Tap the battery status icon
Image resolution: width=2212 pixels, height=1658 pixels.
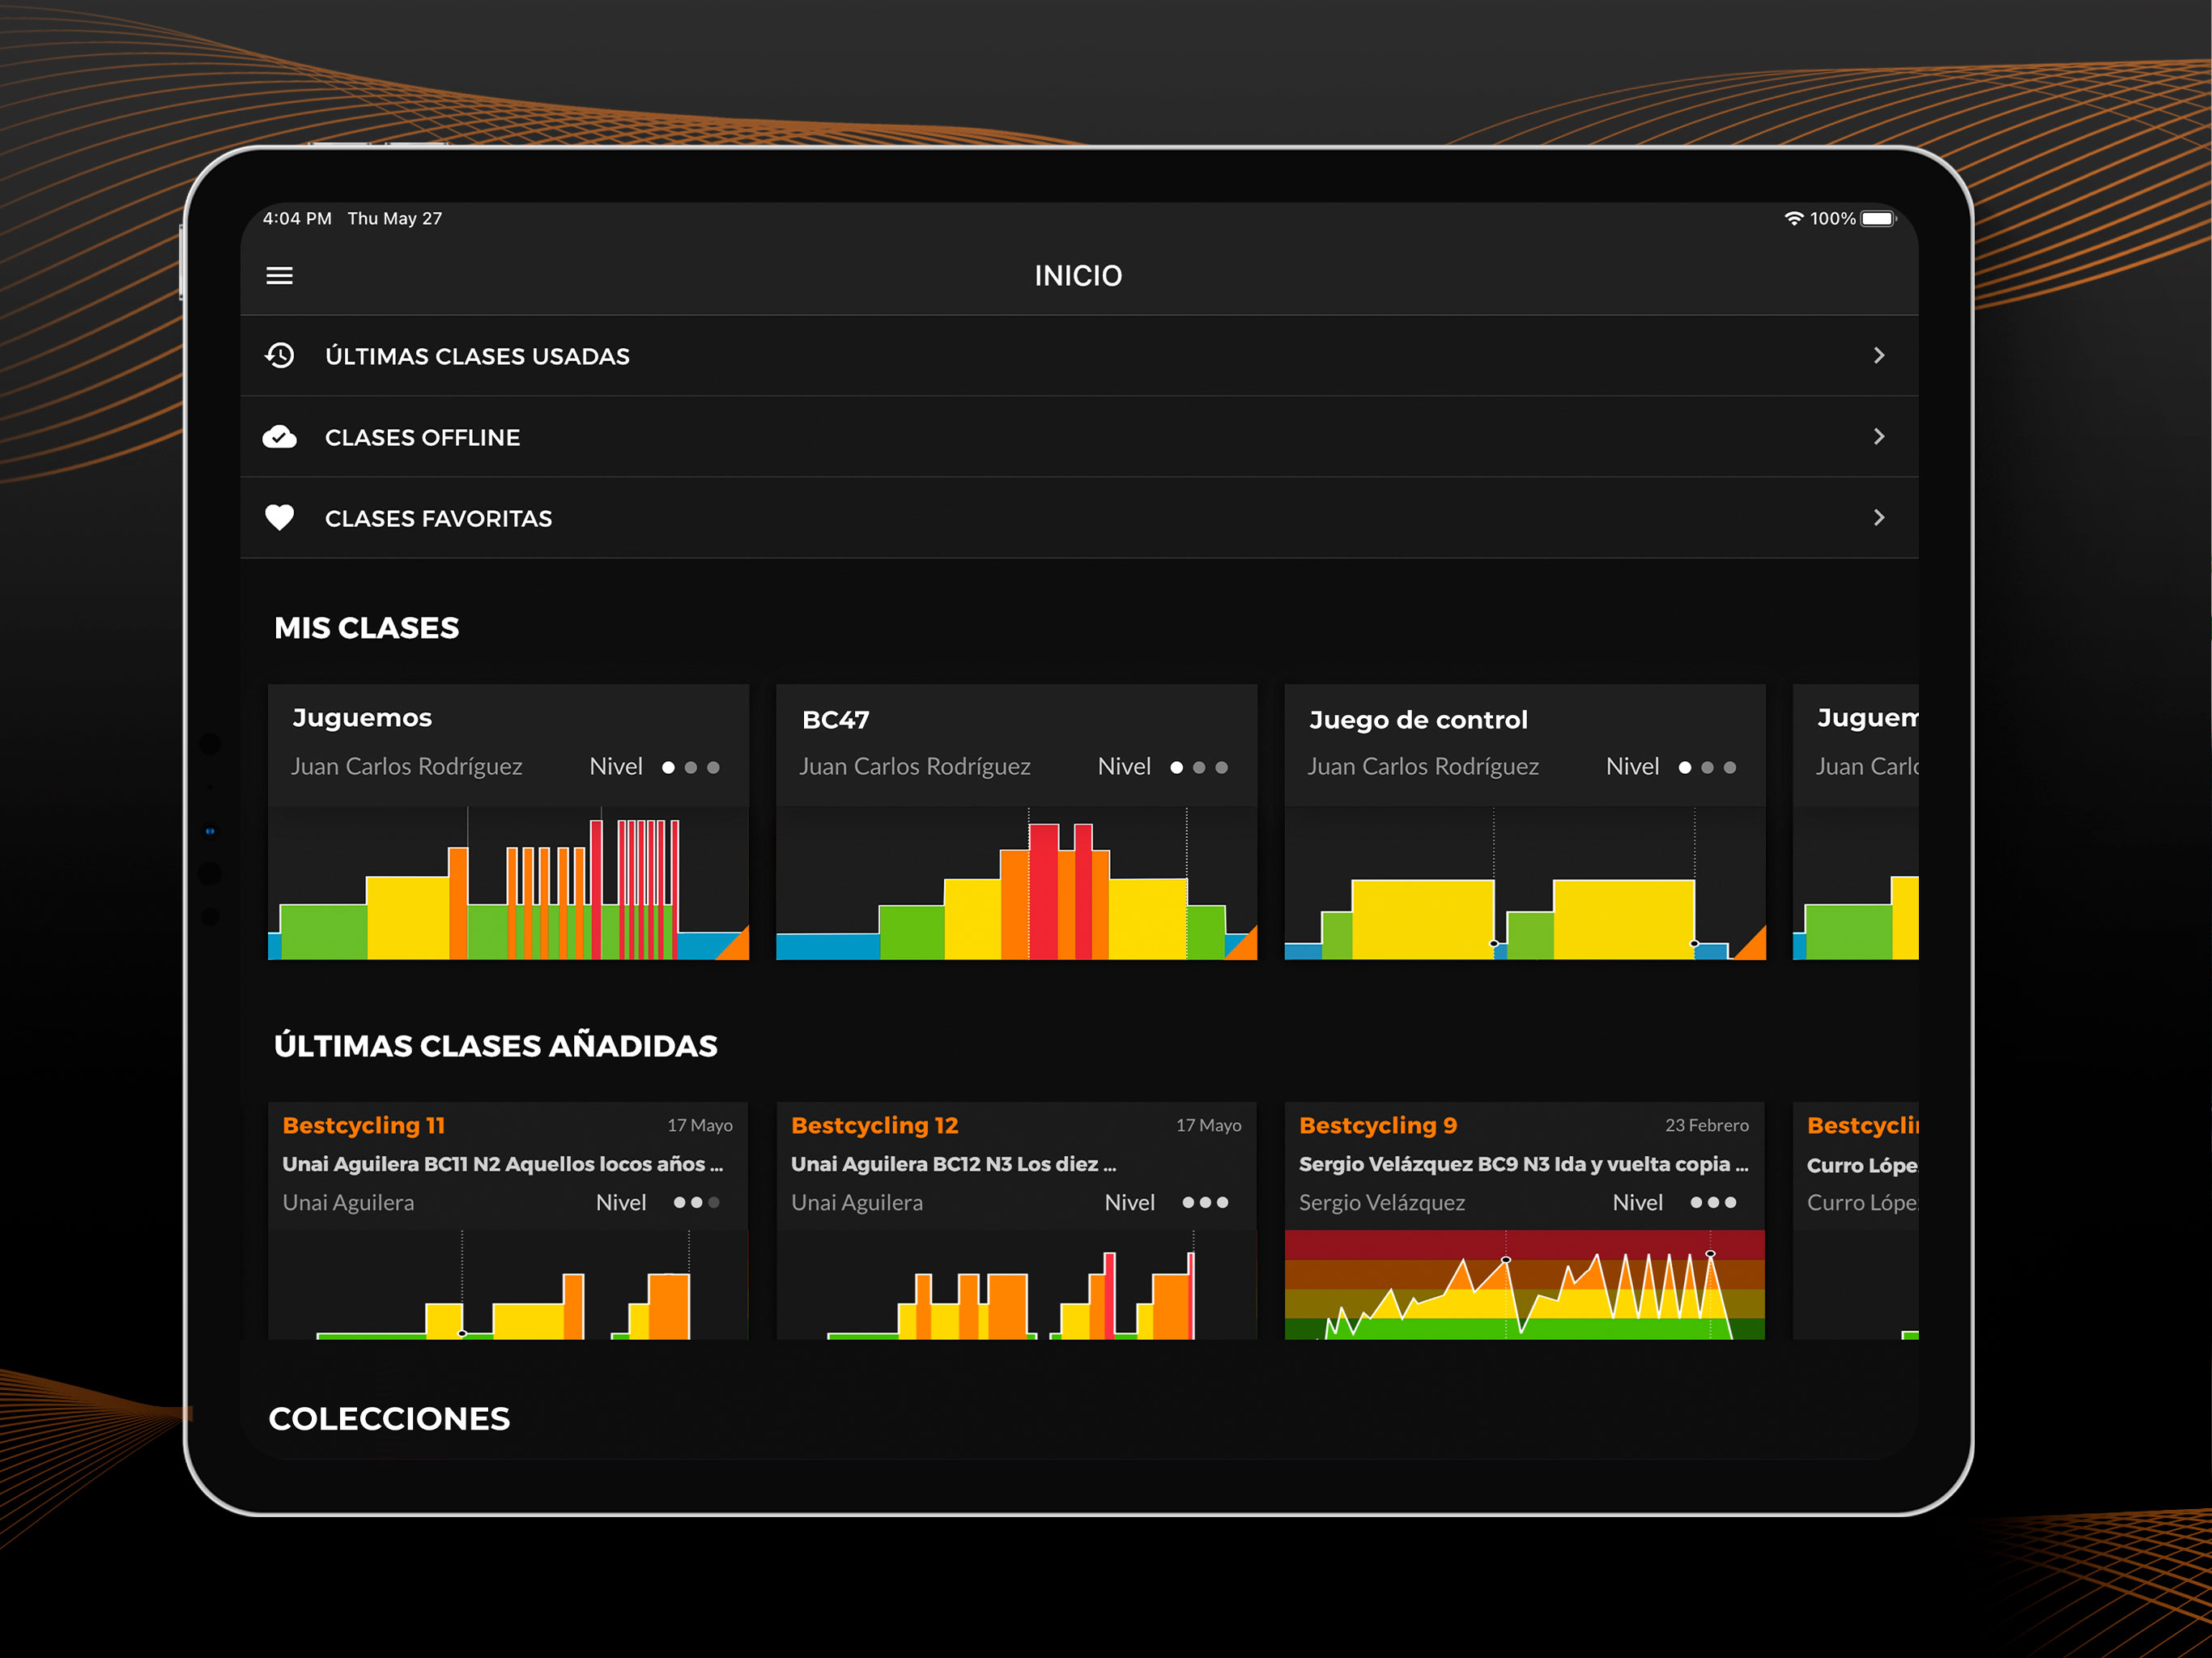coord(1877,218)
